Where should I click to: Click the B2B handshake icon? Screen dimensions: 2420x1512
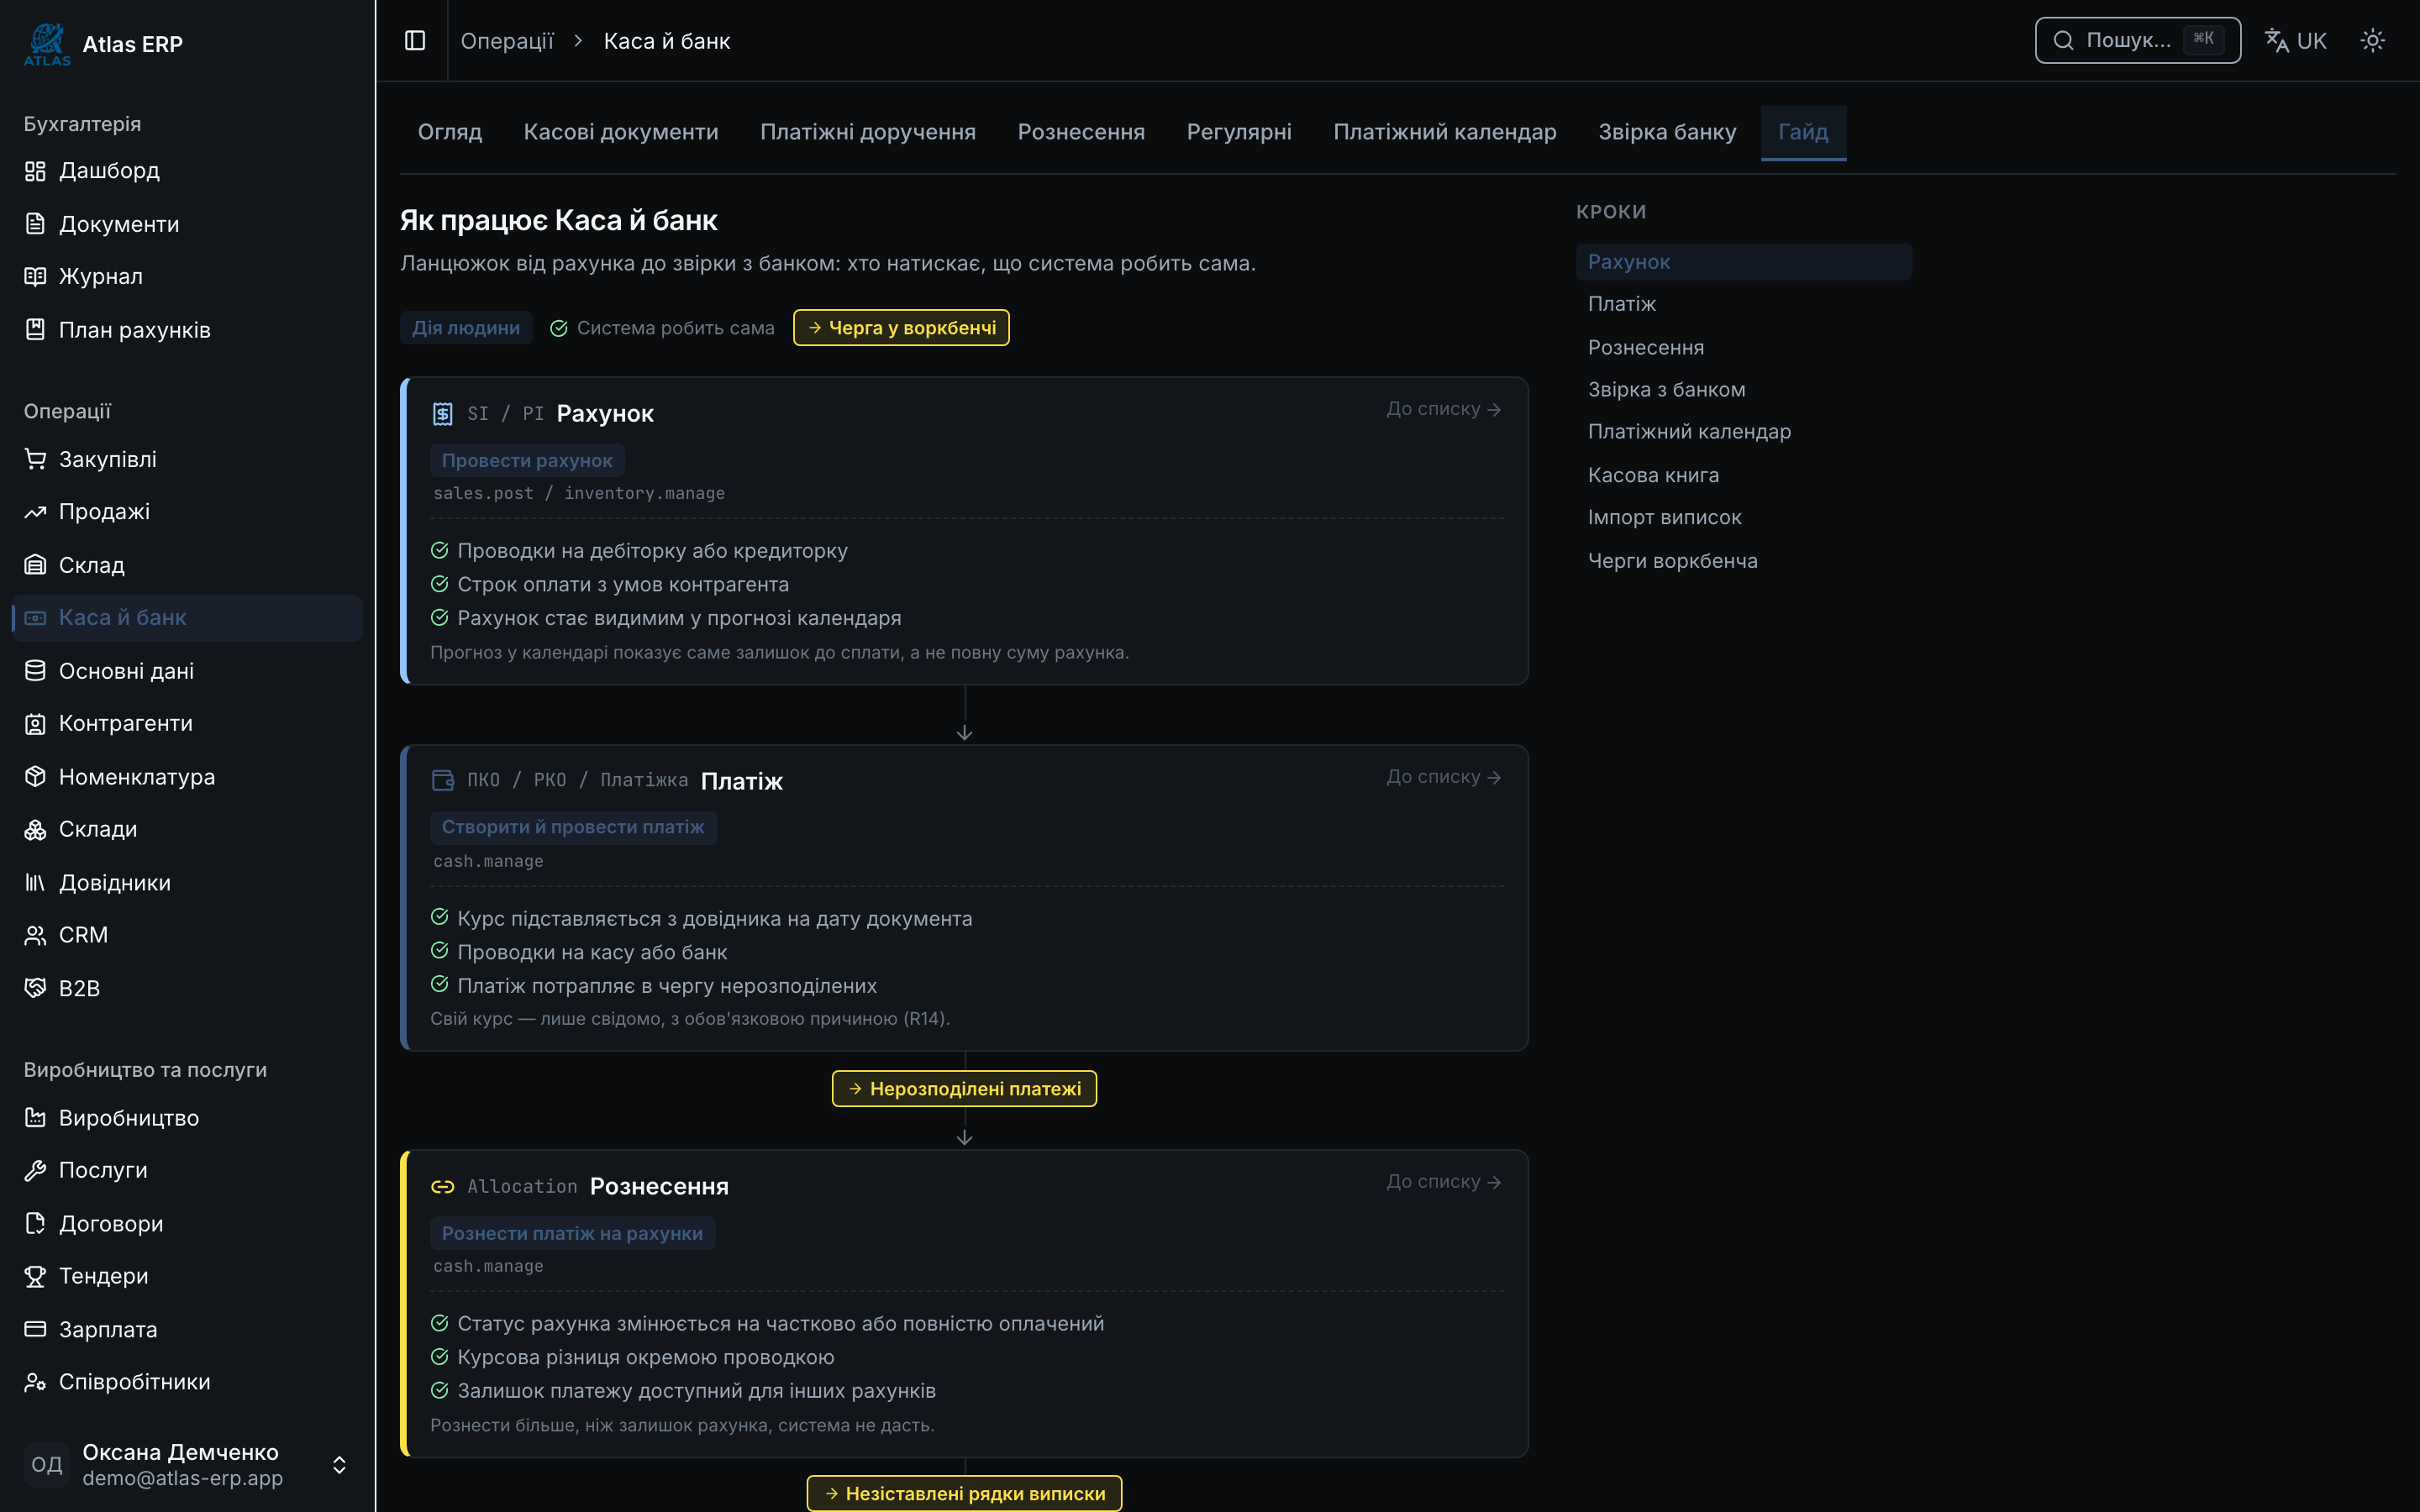tap(35, 988)
